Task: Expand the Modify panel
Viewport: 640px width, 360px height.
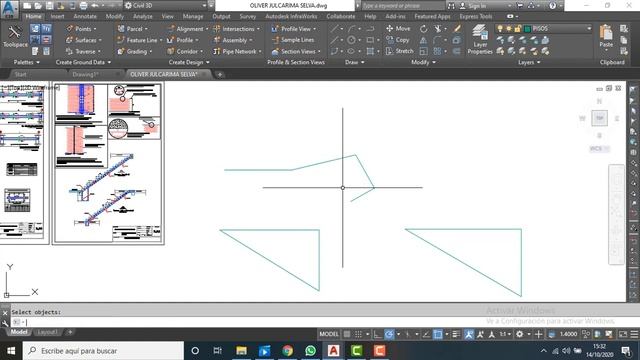Action: (423, 62)
